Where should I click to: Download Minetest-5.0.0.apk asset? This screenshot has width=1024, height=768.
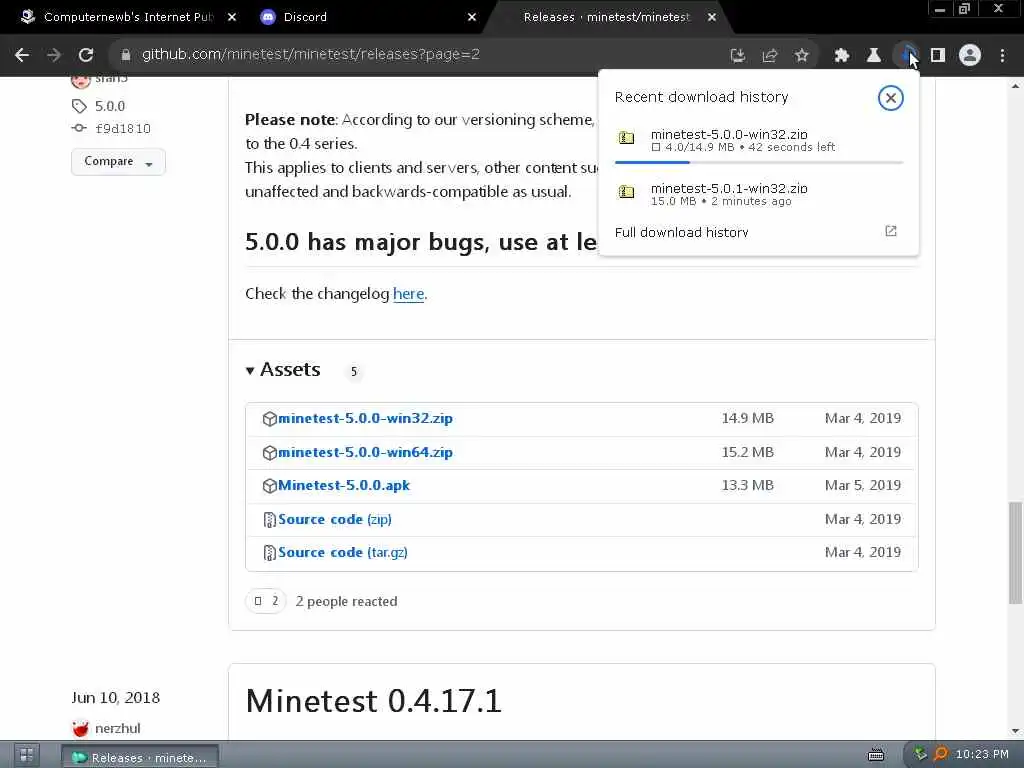344,486
